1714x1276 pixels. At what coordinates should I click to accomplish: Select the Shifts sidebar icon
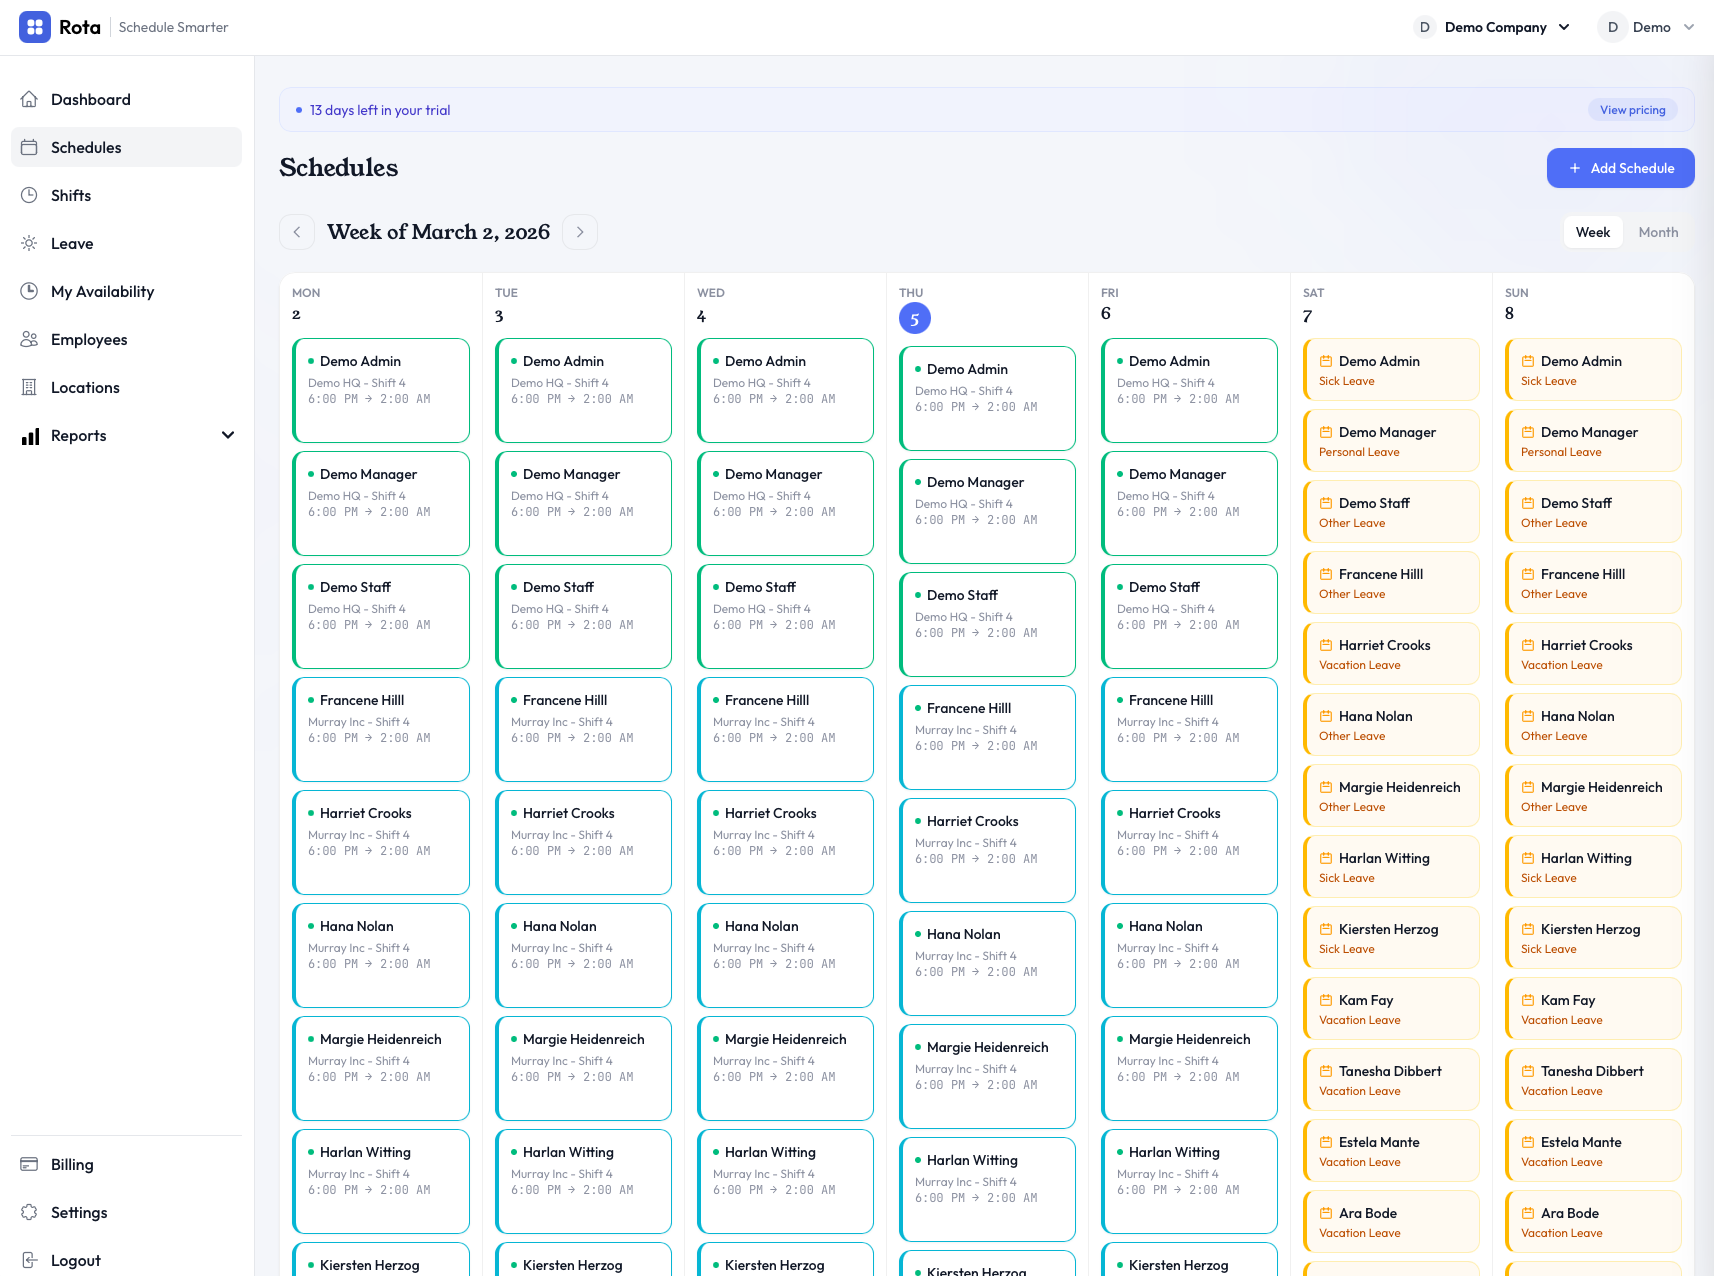click(30, 195)
